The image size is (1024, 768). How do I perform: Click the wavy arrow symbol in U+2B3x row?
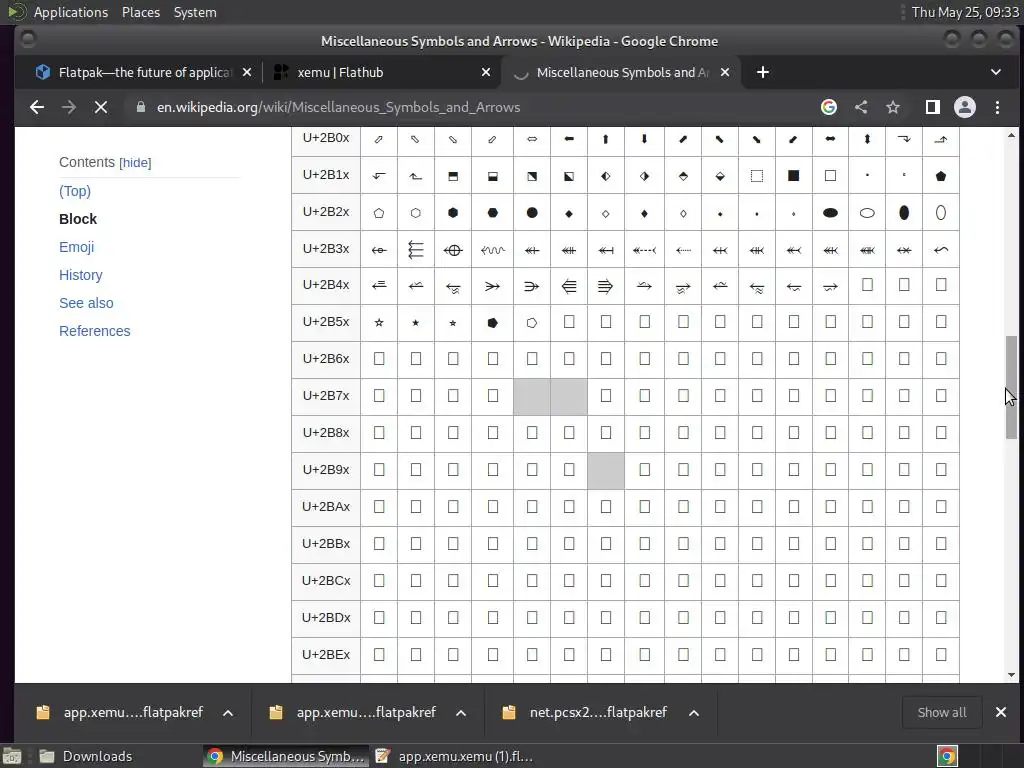pyautogui.click(x=492, y=250)
